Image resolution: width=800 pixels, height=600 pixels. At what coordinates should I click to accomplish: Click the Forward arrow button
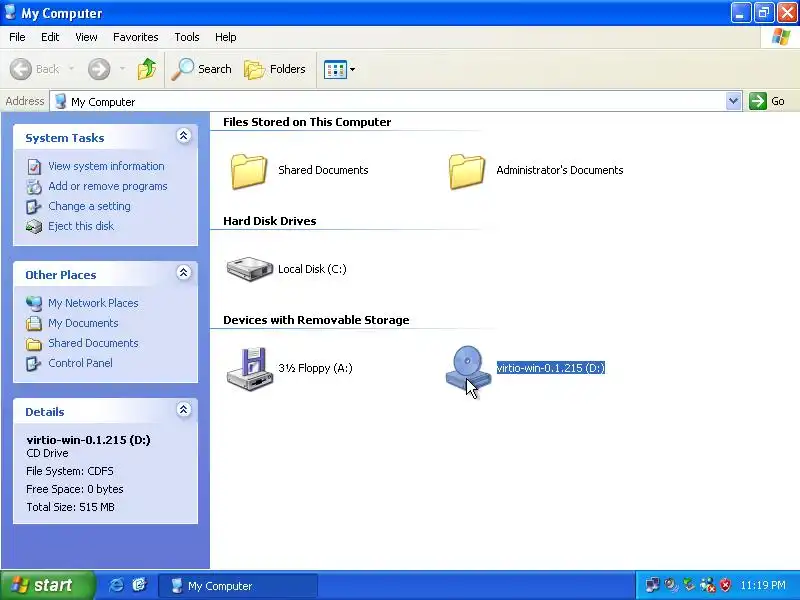click(x=99, y=69)
